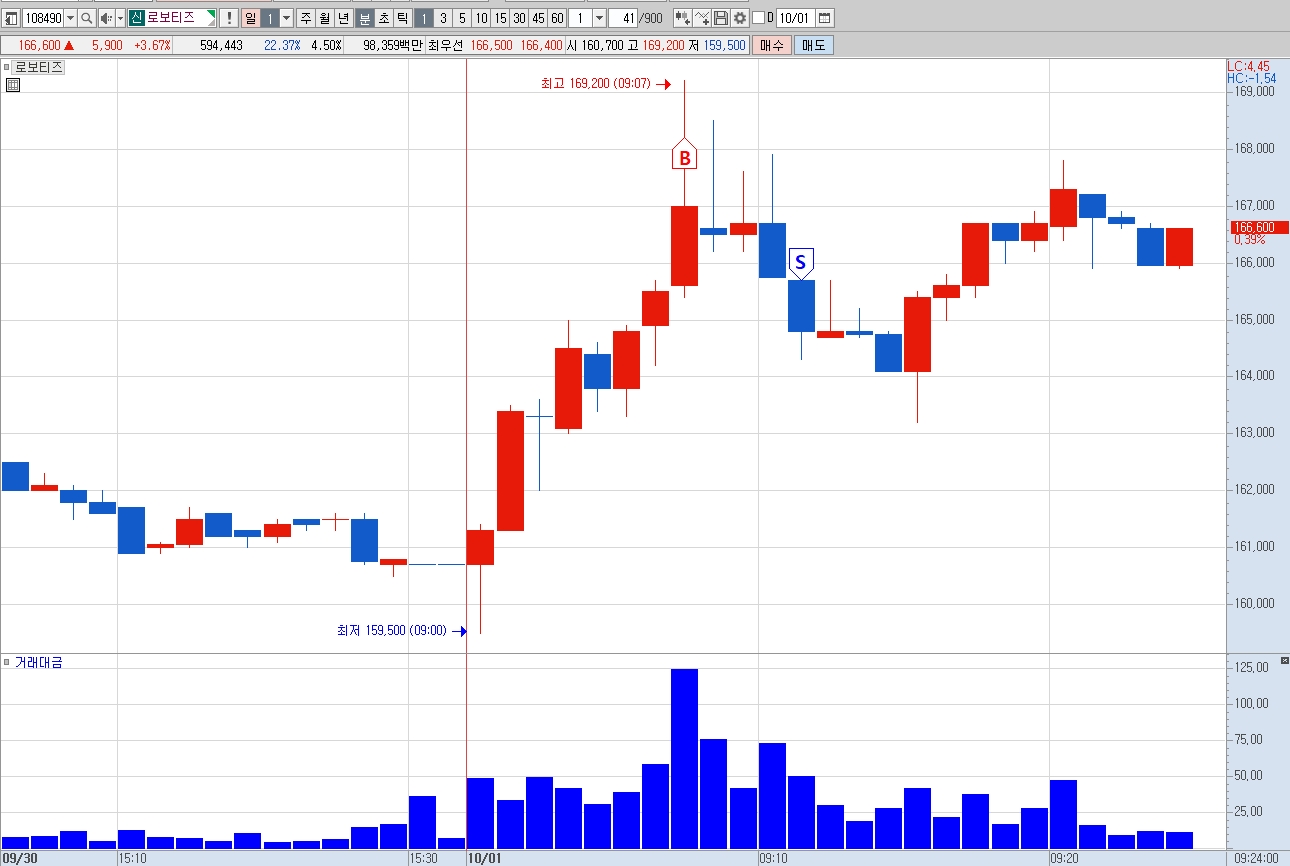This screenshot has width=1290, height=866.
Task: Click the candlestick chart type icon
Action: (x=681, y=18)
